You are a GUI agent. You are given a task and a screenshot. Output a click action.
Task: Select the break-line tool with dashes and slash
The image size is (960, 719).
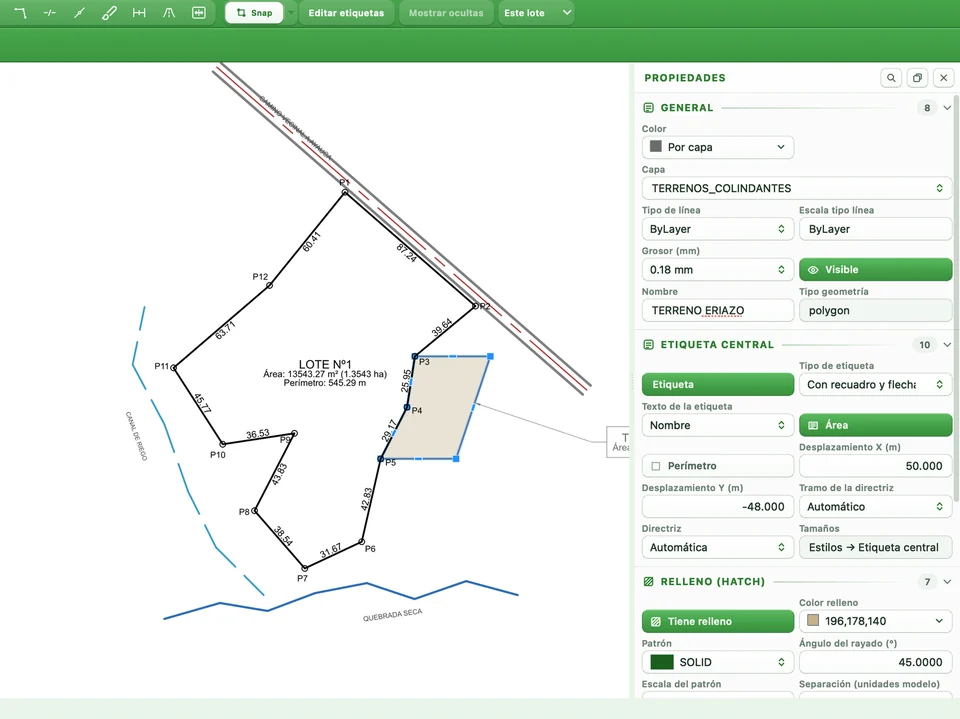click(x=50, y=13)
